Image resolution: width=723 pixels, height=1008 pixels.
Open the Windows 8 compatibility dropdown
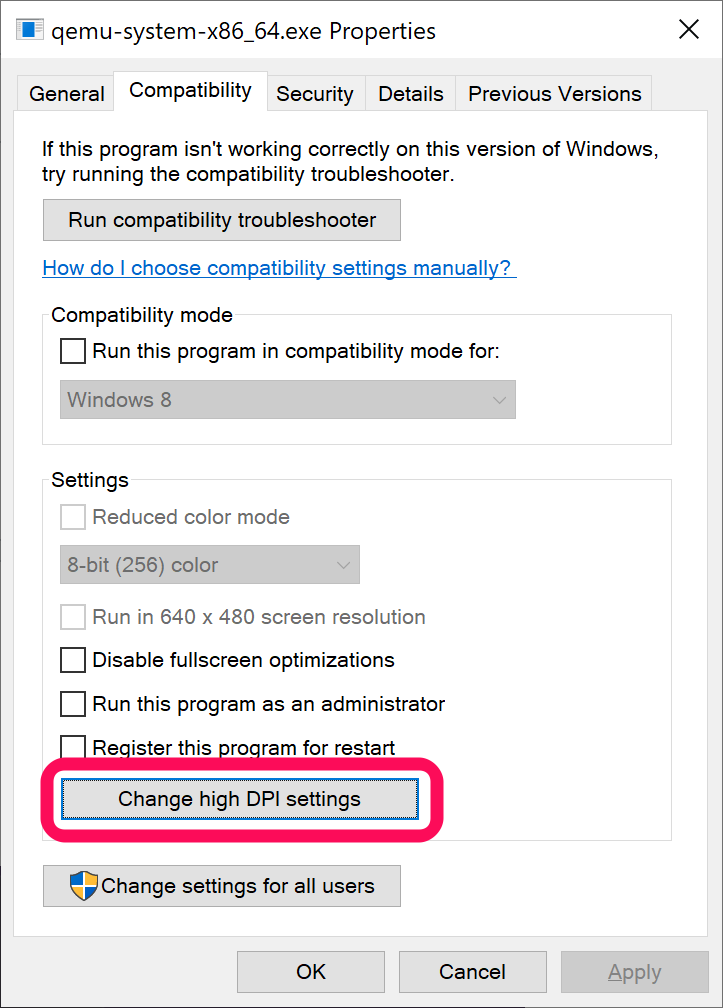pyautogui.click(x=288, y=400)
